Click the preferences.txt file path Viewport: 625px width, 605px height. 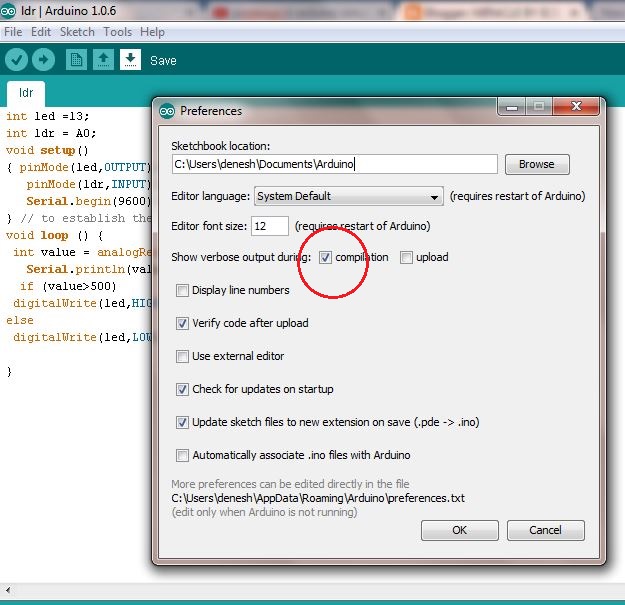tap(318, 498)
